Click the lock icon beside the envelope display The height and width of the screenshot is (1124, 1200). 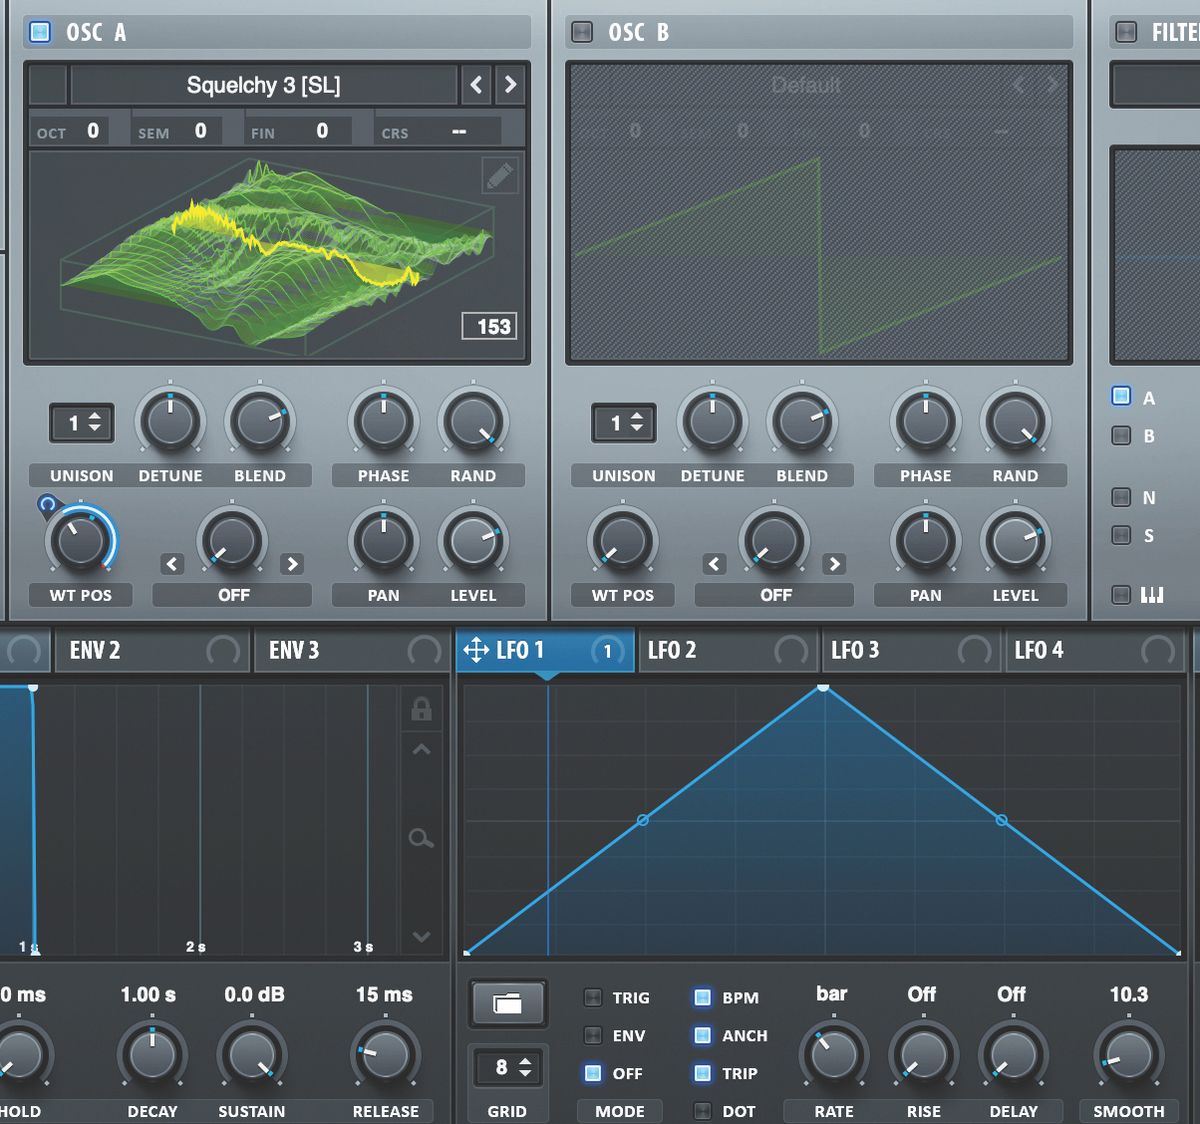click(x=422, y=708)
